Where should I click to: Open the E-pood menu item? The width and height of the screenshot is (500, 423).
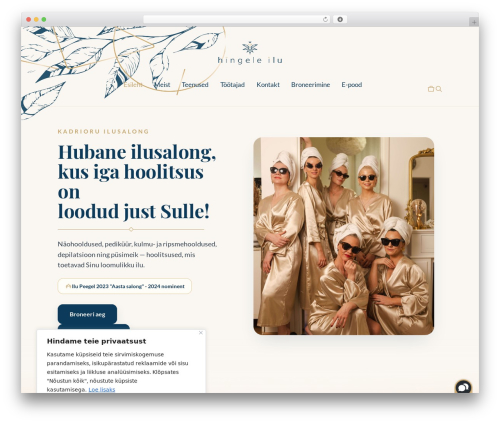point(352,85)
